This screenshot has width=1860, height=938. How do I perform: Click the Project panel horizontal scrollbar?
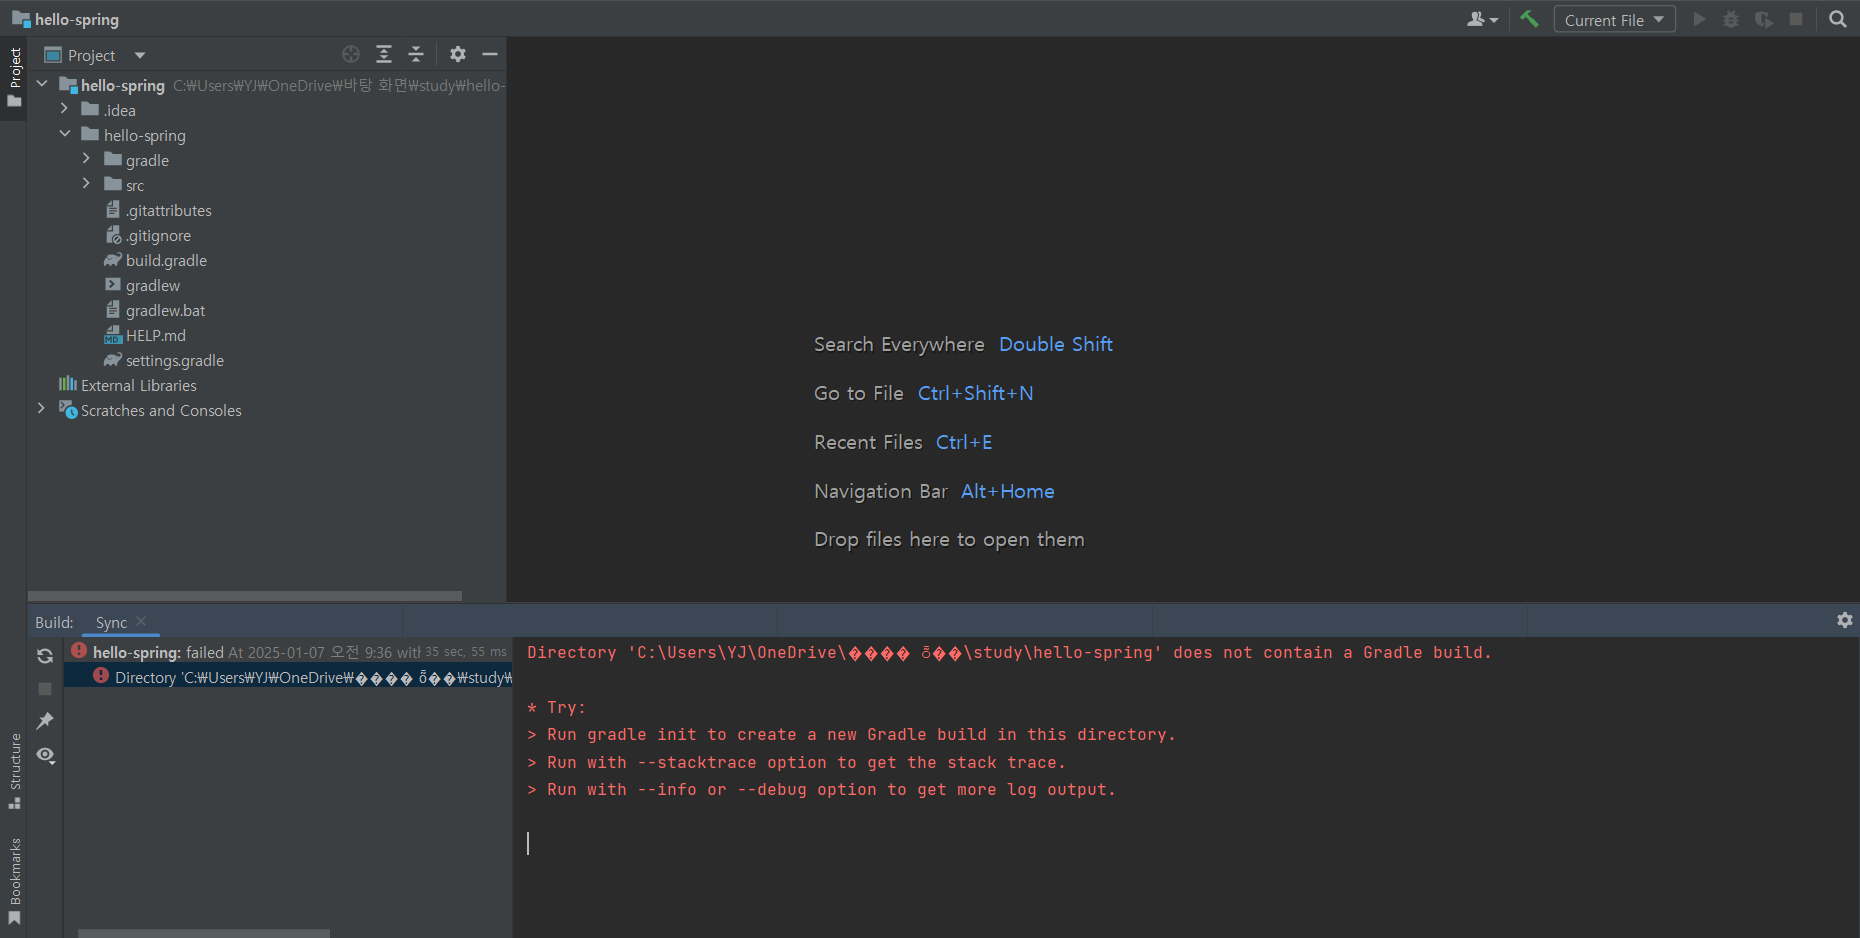(245, 595)
